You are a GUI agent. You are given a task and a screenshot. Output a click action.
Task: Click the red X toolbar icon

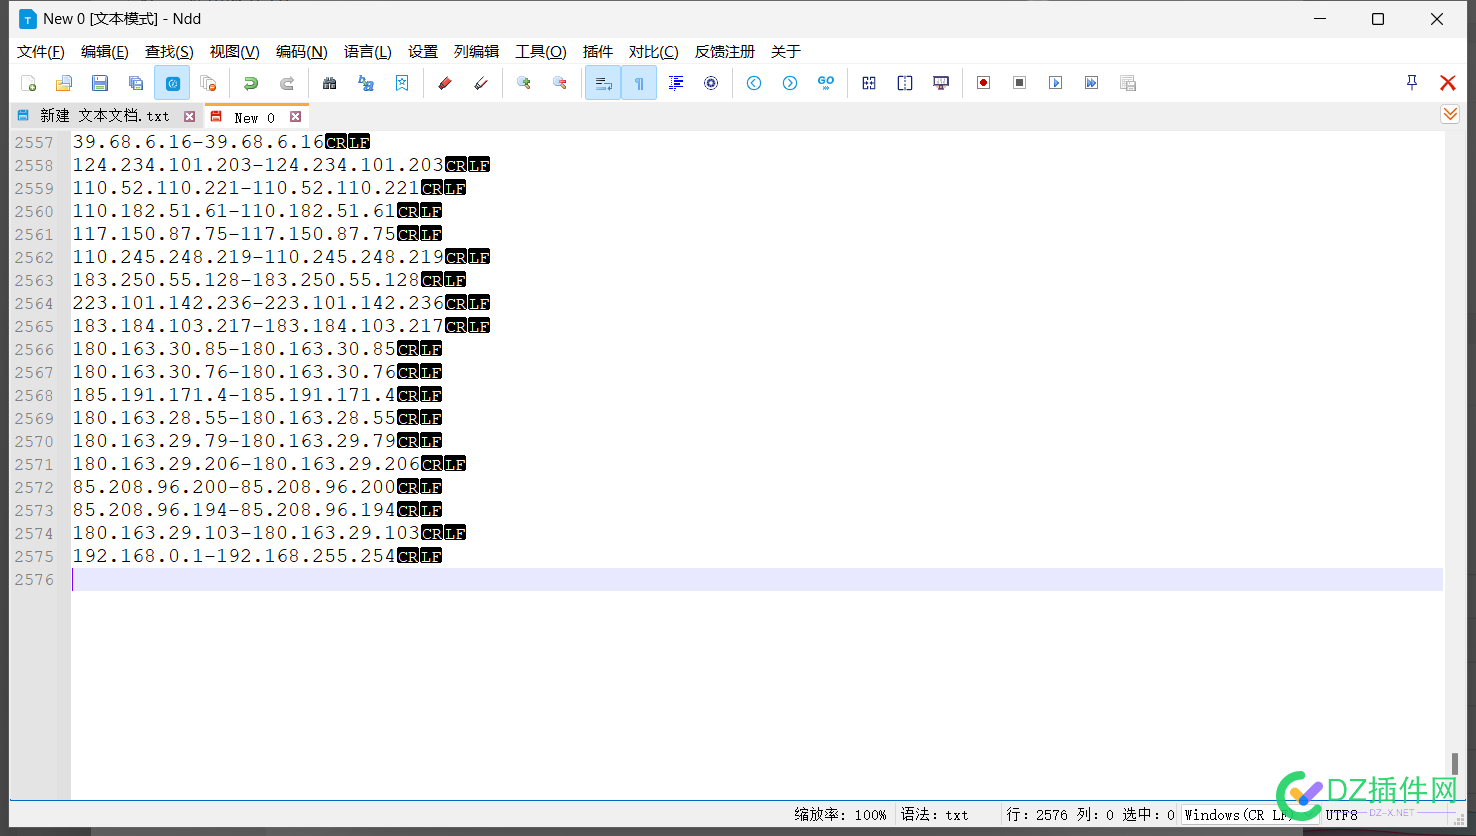[x=1448, y=83]
